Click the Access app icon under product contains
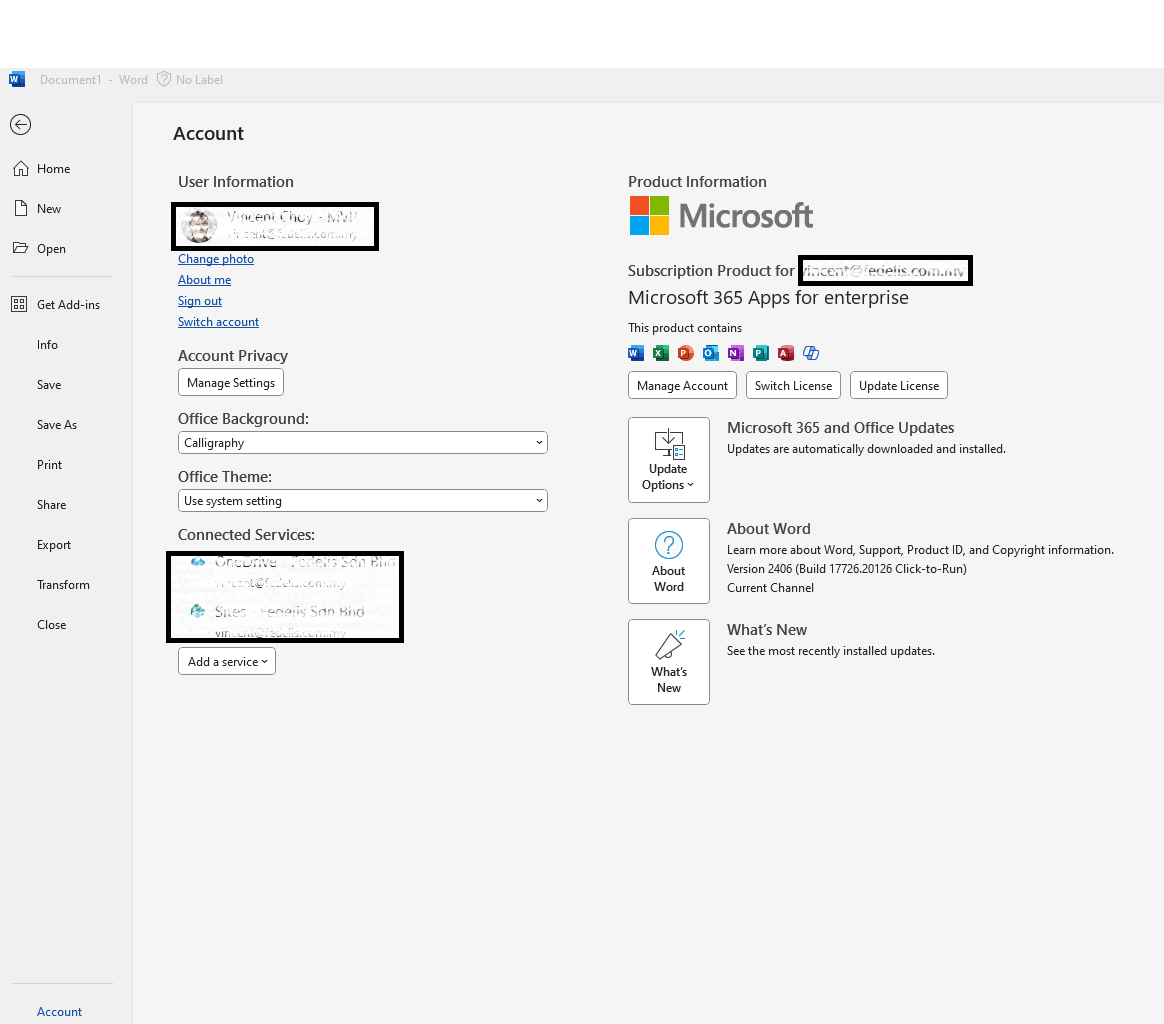 pyautogui.click(x=785, y=353)
